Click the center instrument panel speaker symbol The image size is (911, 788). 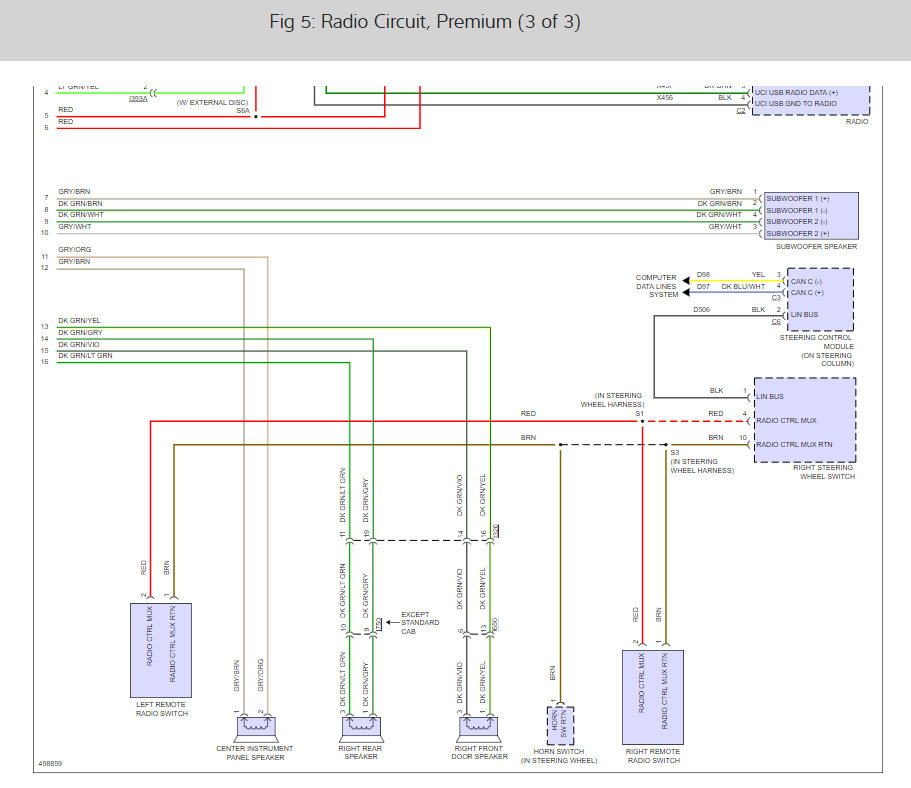[256, 728]
